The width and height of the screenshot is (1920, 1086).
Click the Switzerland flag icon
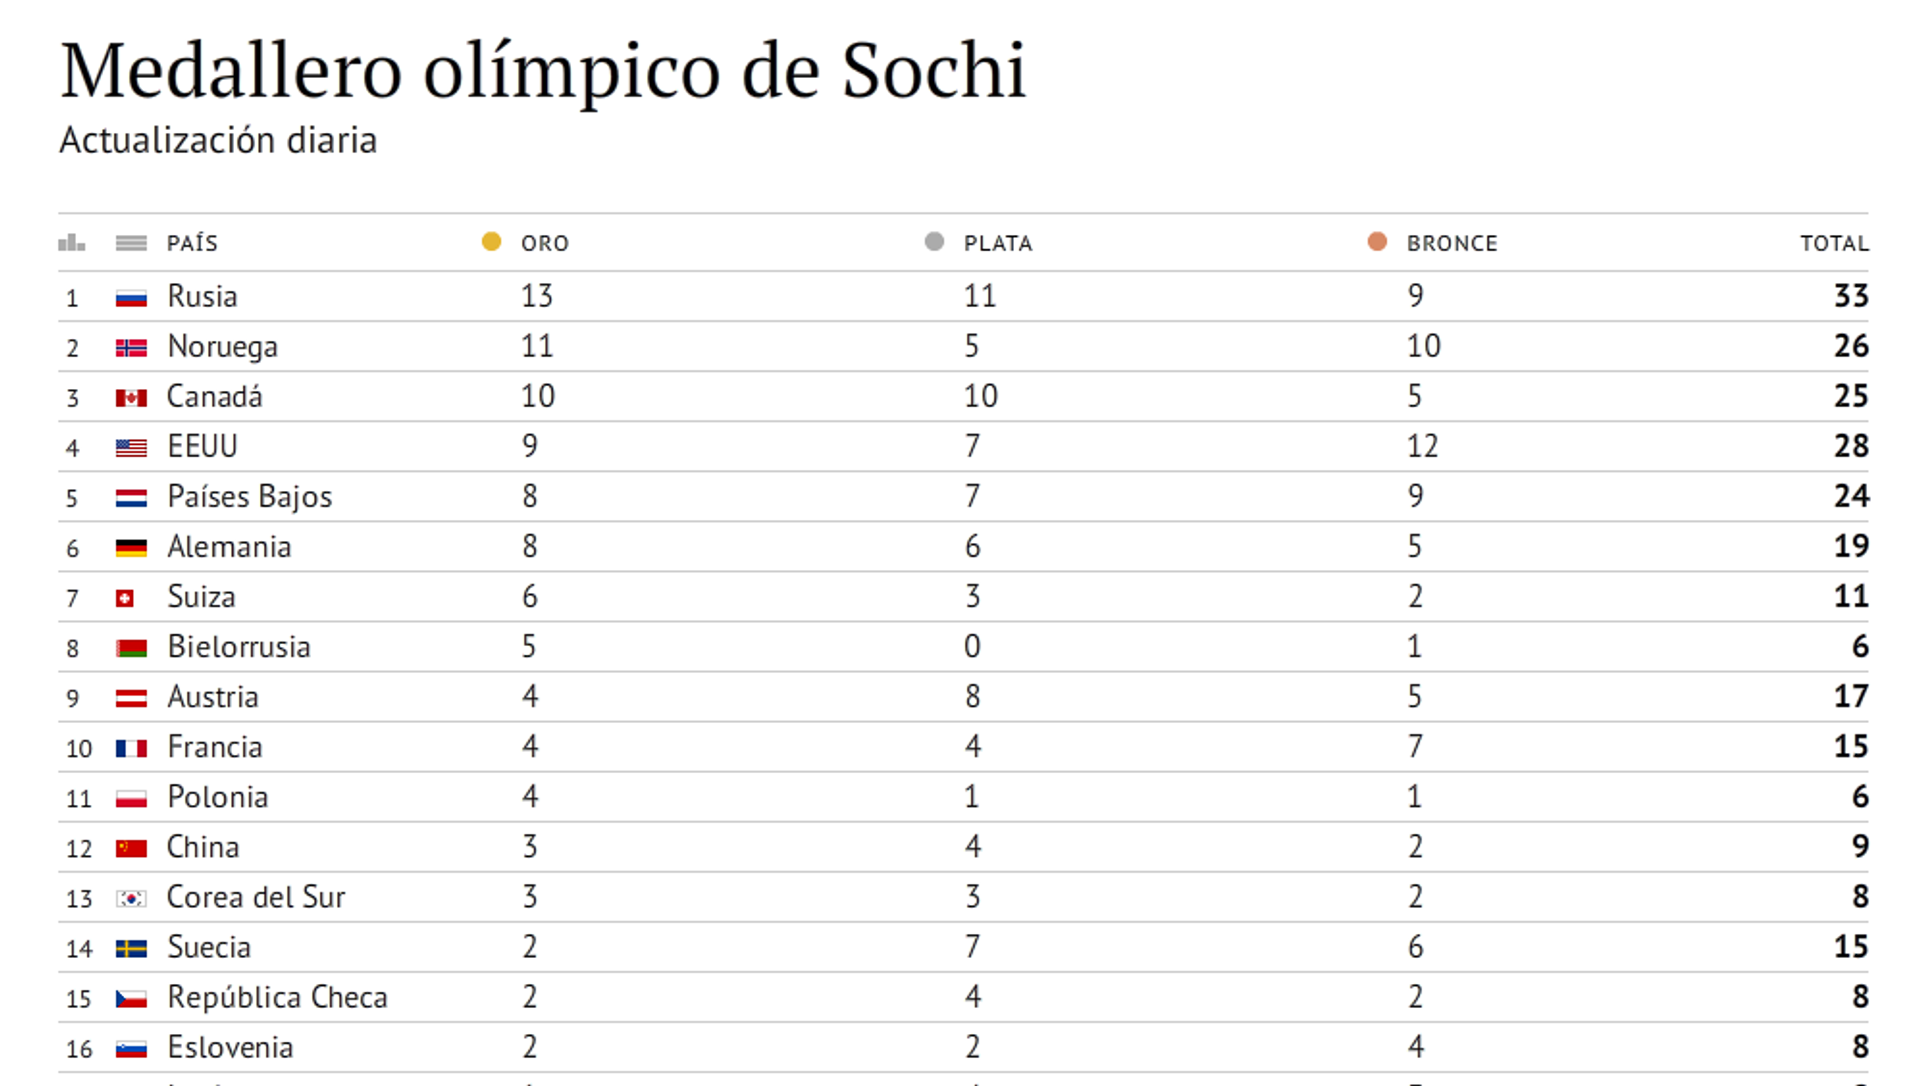pyautogui.click(x=125, y=598)
